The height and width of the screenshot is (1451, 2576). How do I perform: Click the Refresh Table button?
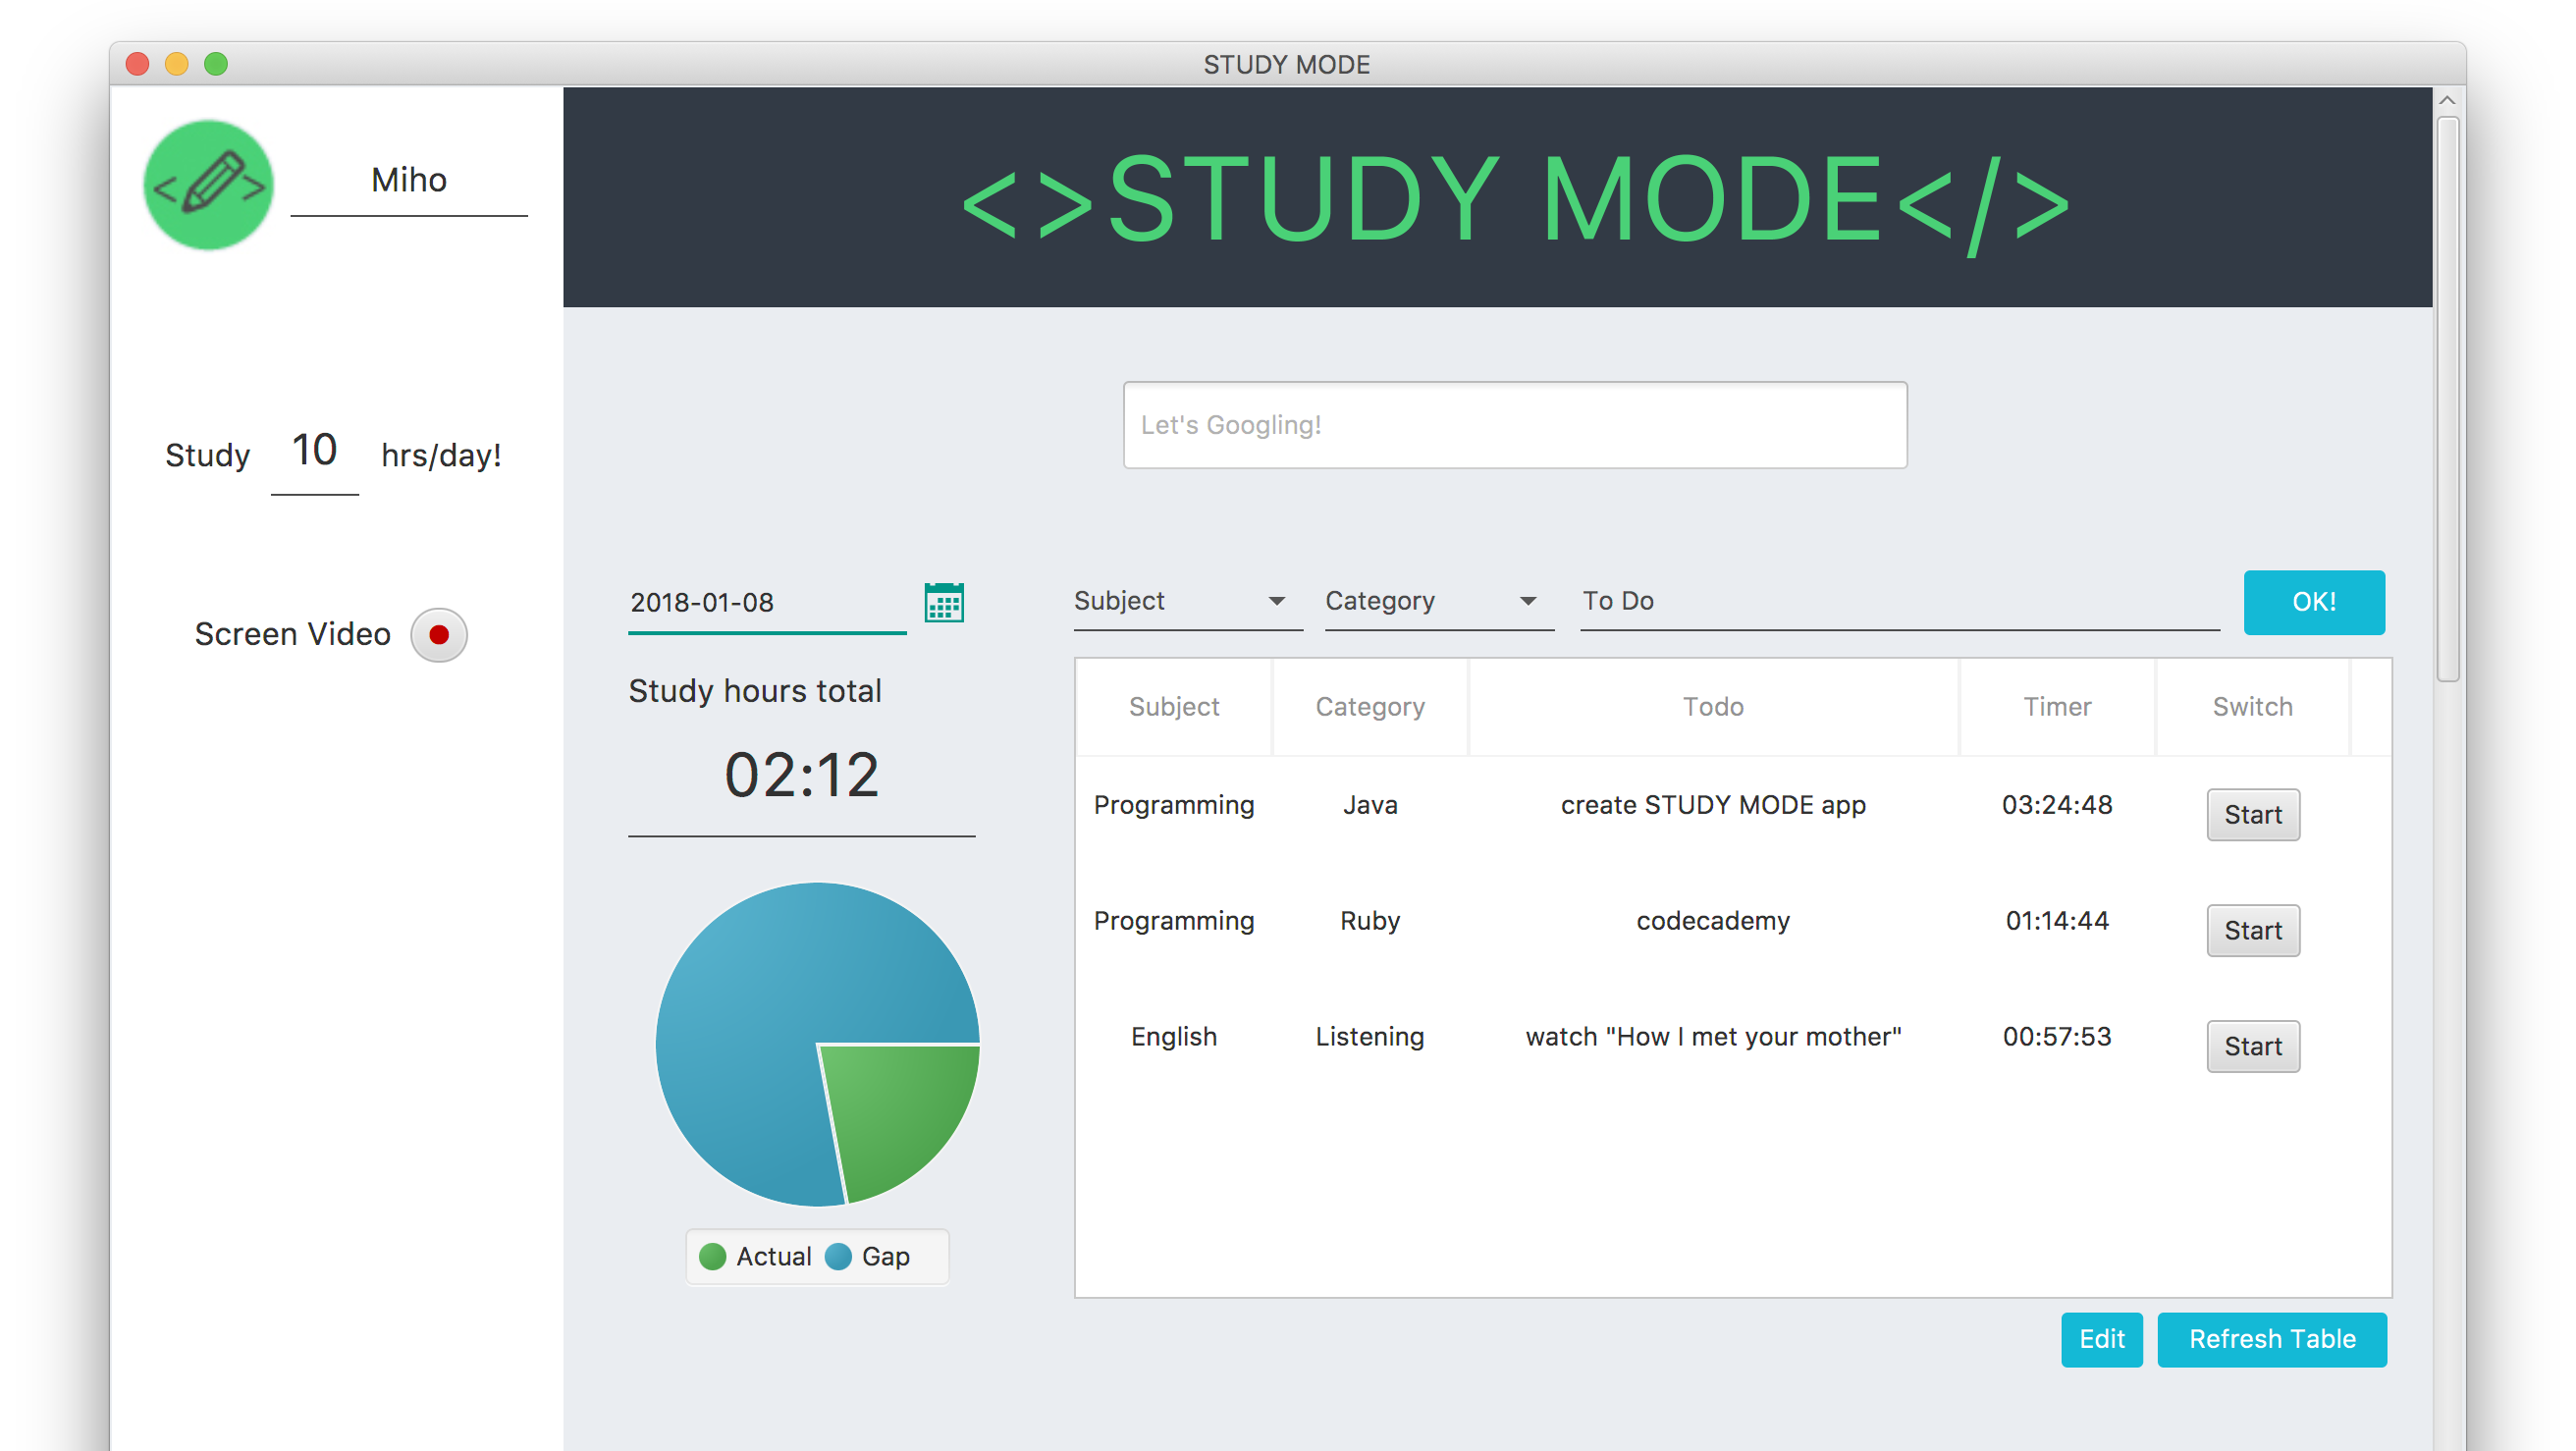point(2272,1339)
